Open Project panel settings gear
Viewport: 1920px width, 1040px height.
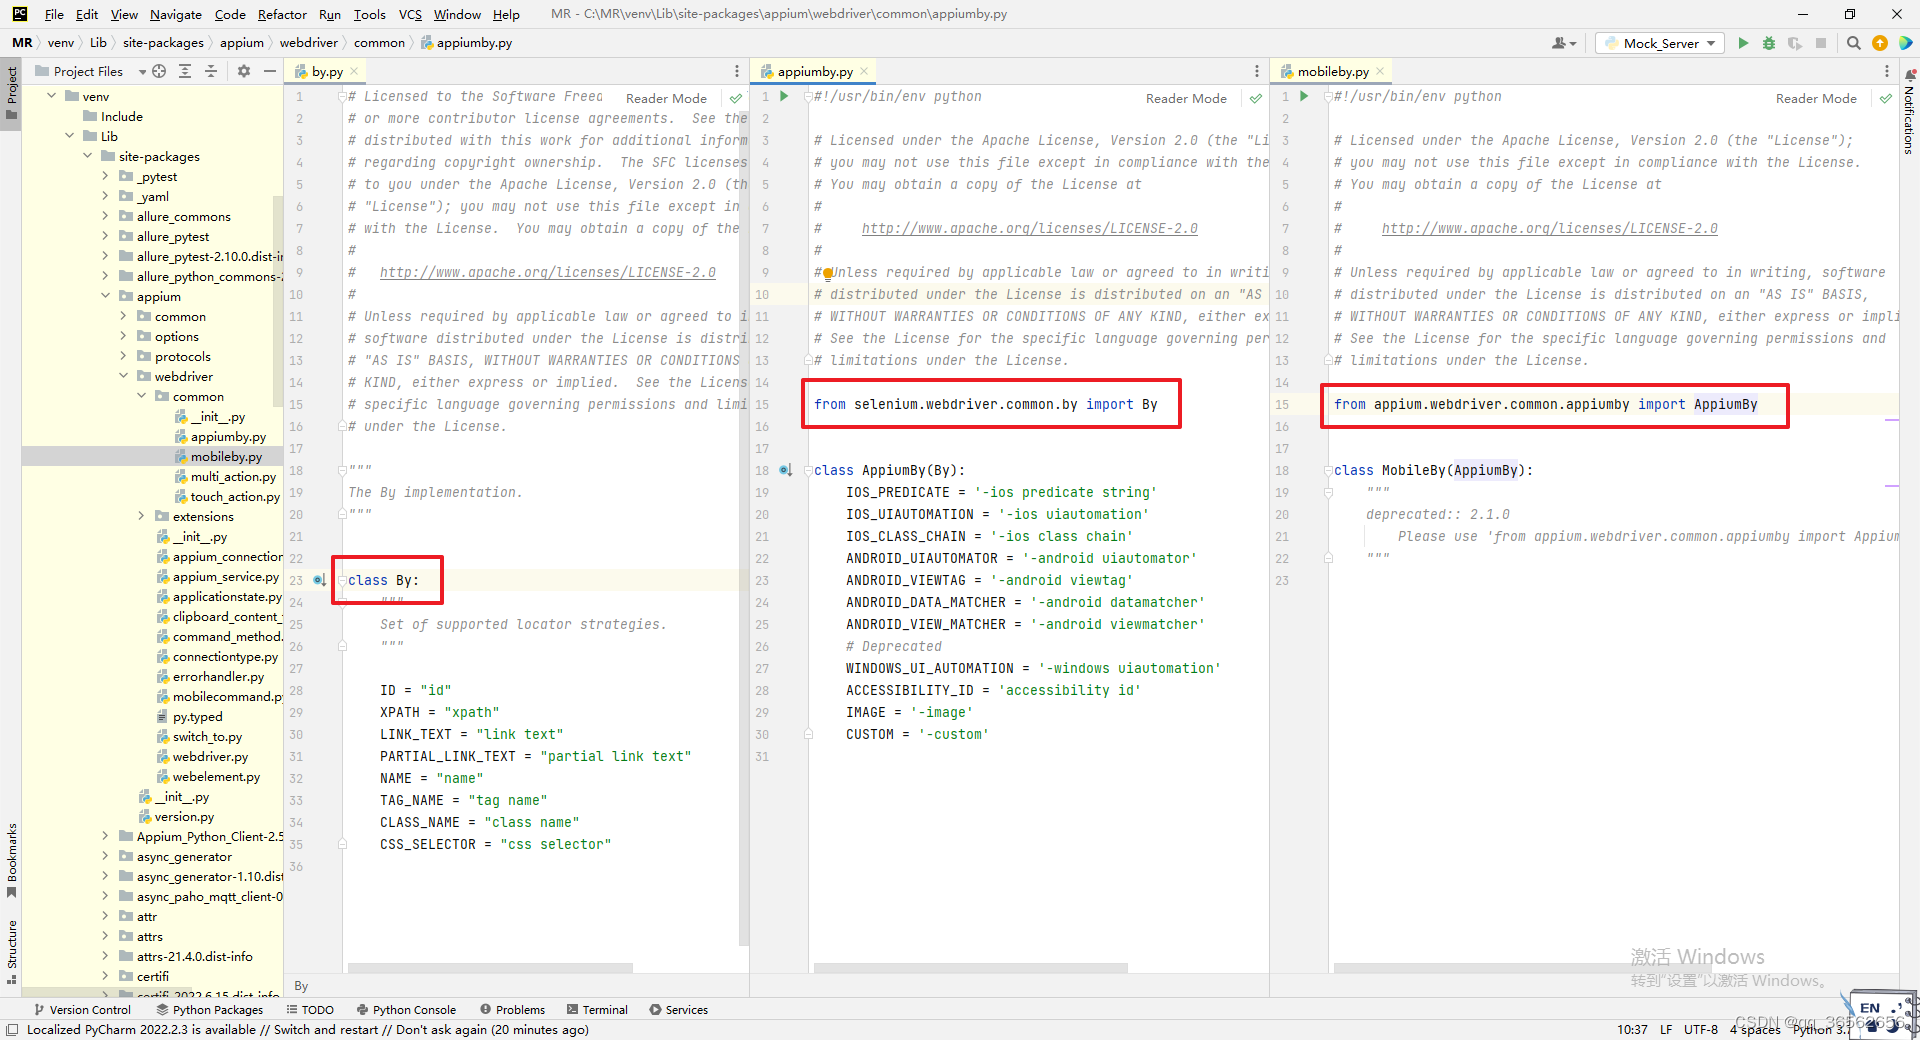click(x=243, y=71)
